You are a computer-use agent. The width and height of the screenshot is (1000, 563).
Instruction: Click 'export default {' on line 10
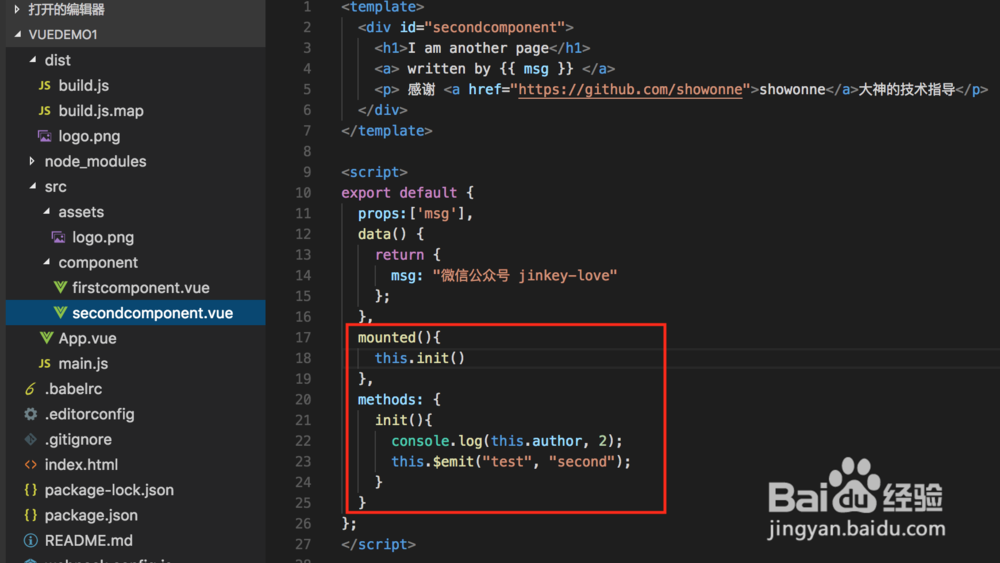408,193
